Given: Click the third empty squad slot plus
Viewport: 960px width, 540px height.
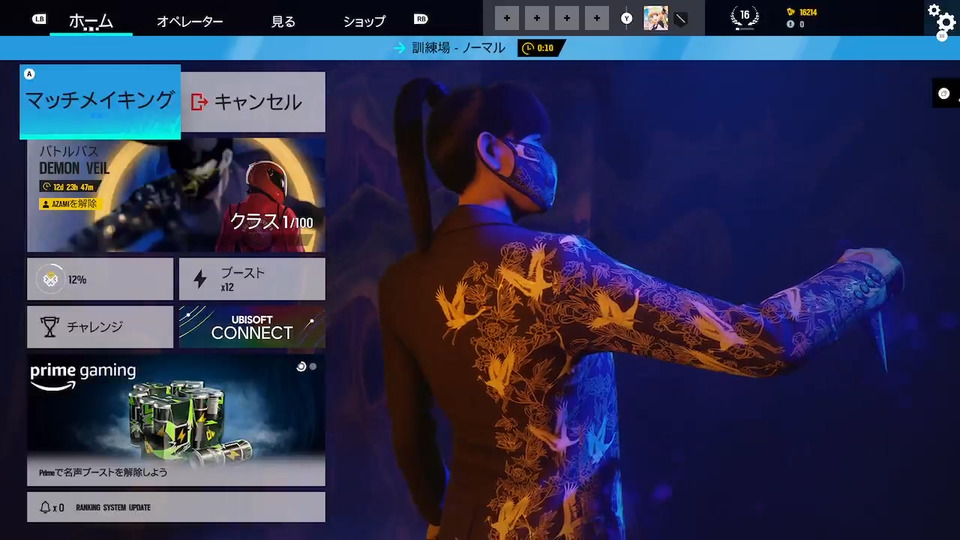Looking at the screenshot, I should [566, 18].
